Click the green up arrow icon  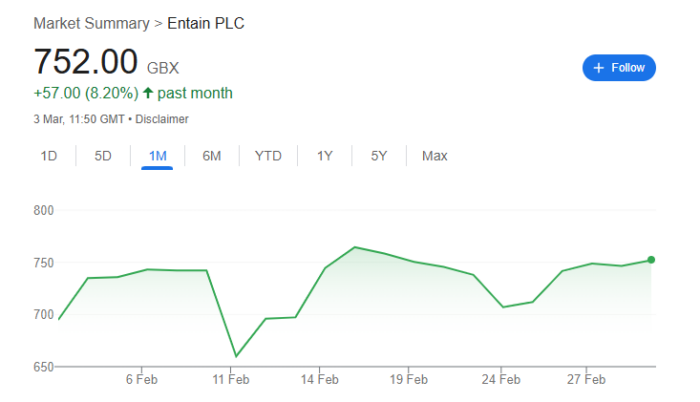(149, 94)
